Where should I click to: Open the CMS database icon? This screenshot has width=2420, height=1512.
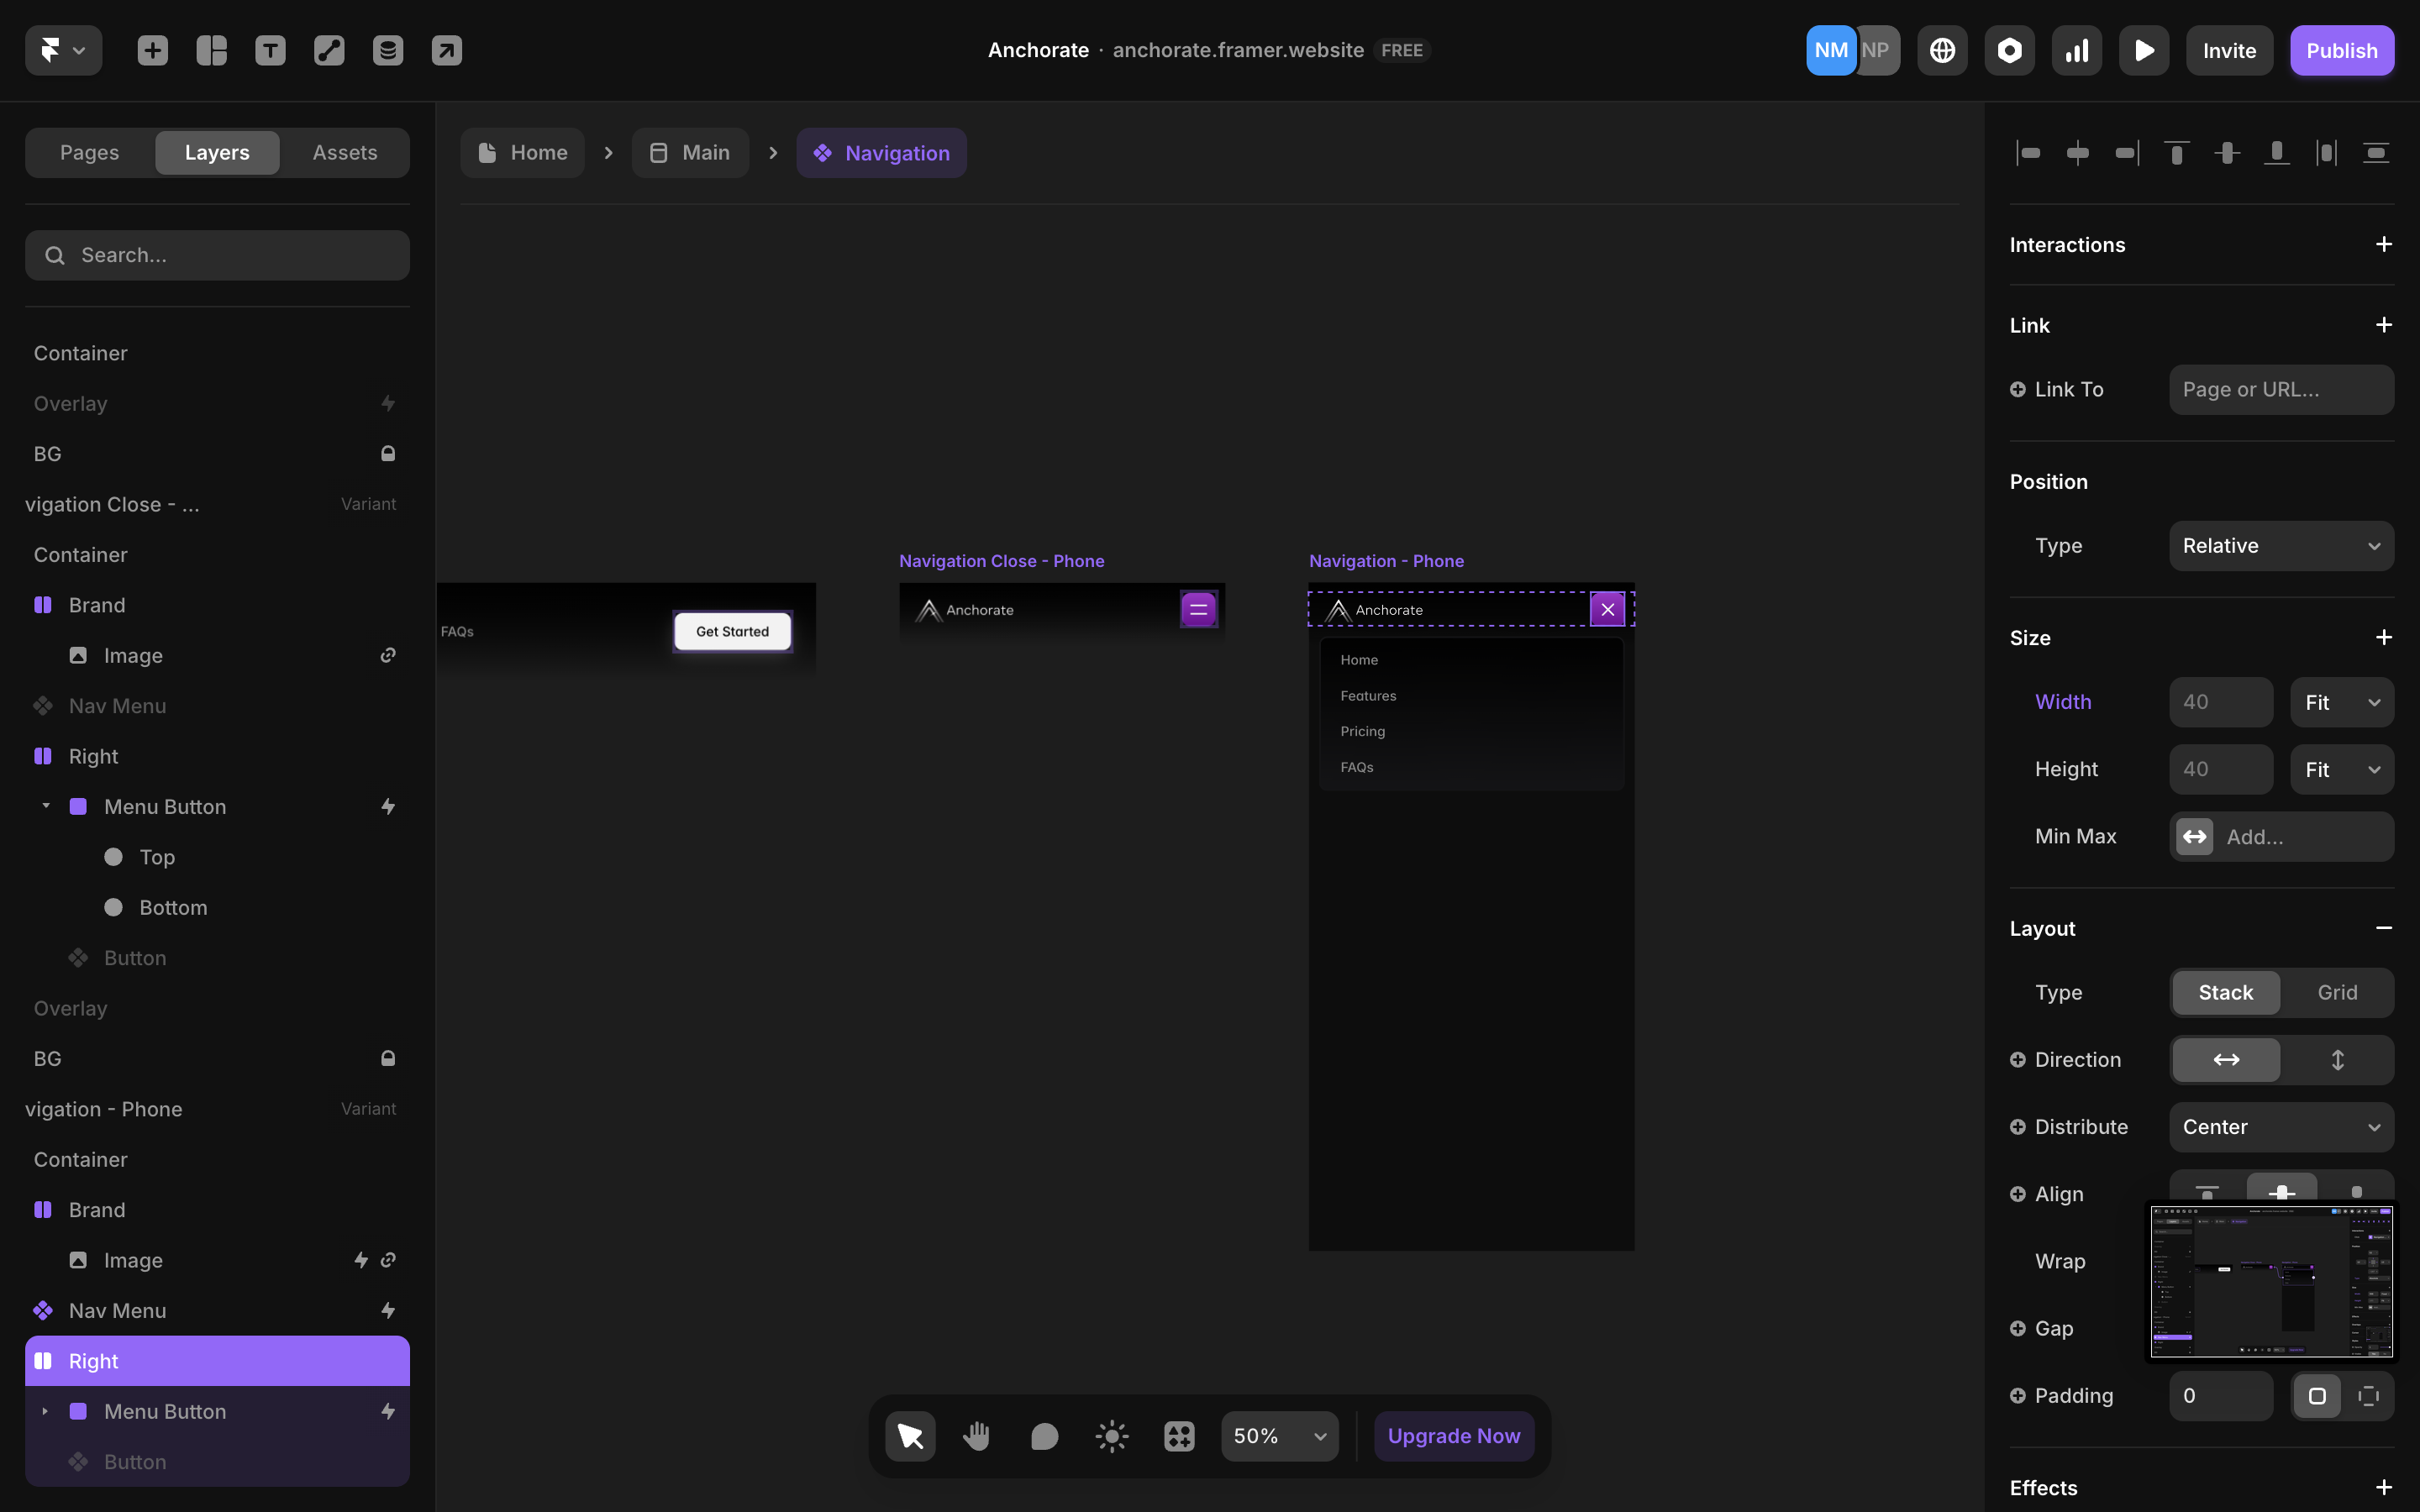[x=388, y=50]
